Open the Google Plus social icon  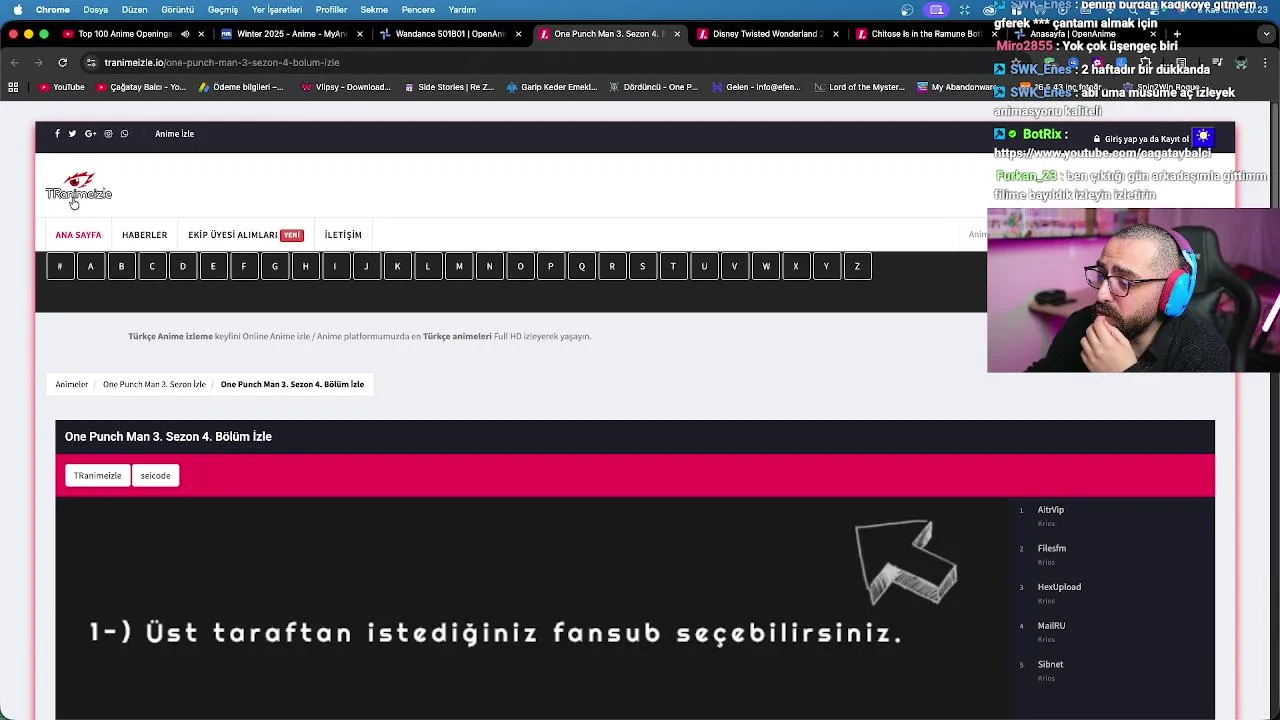[90, 134]
